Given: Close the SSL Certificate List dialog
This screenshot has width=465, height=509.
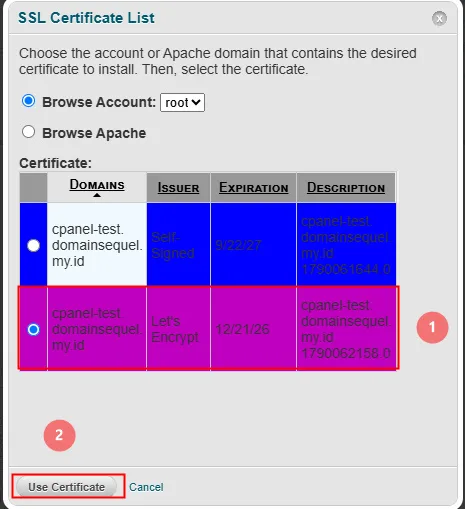Looking at the screenshot, I should 439,19.
